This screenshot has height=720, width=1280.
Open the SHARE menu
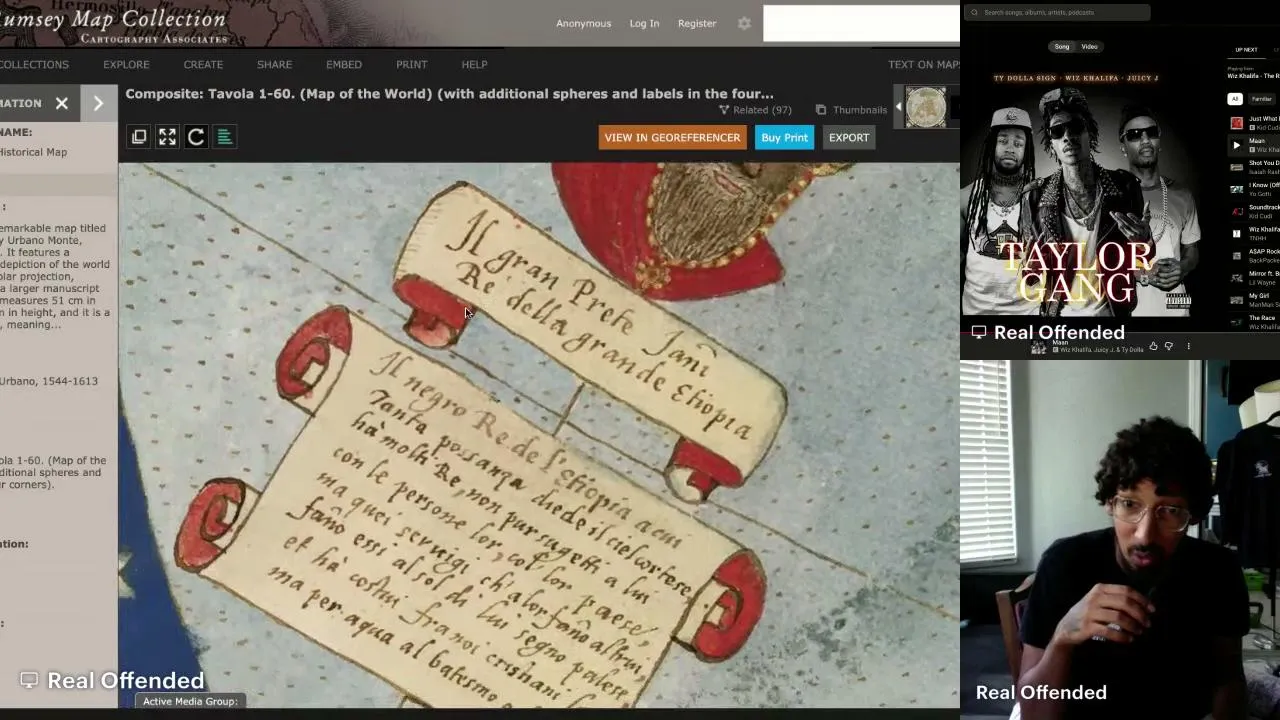click(x=274, y=65)
